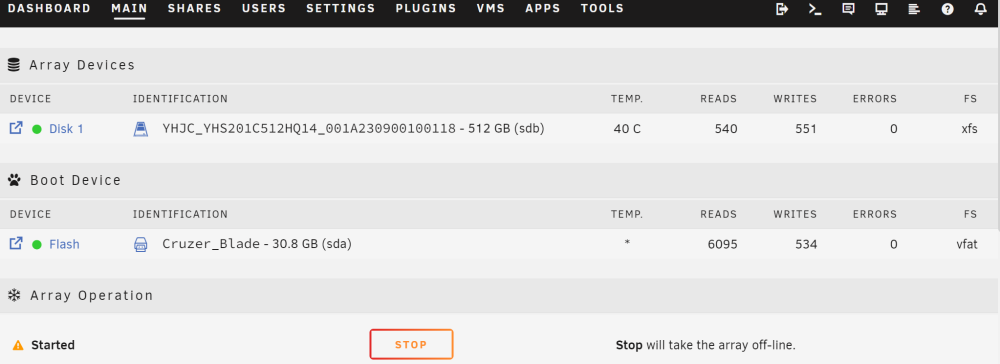
Task: Click the logout icon in top bar
Action: click(x=782, y=9)
